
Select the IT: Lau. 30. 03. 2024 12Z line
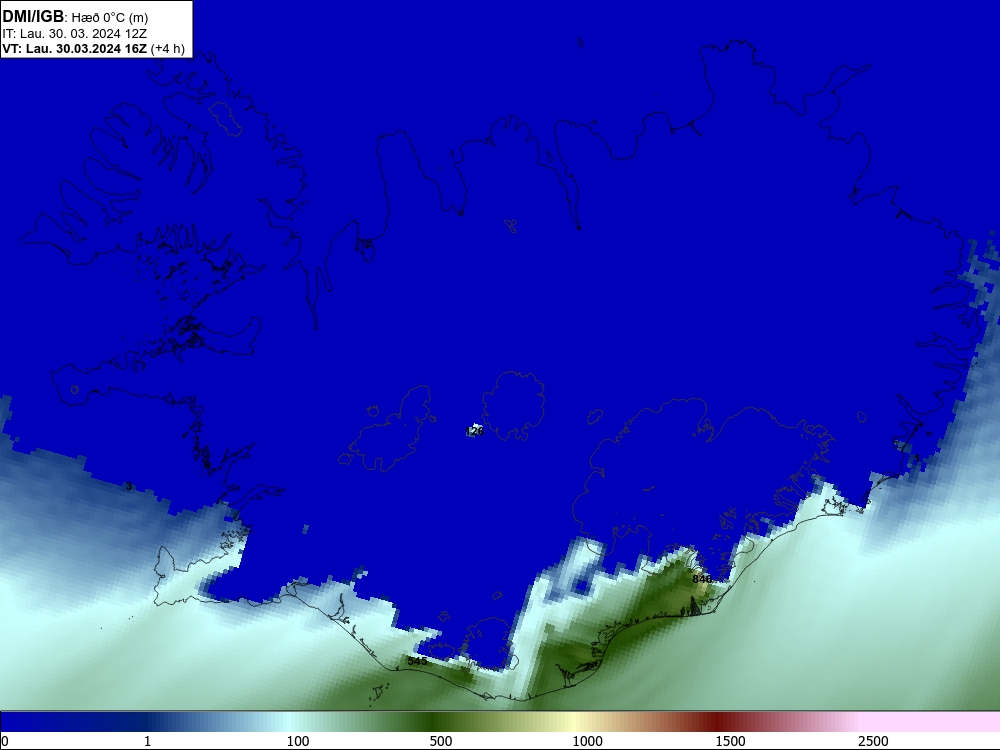point(74,34)
